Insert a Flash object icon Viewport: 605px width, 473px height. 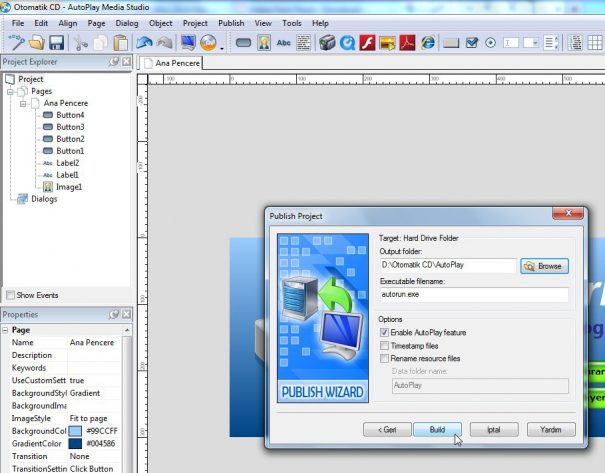pyautogui.click(x=367, y=42)
